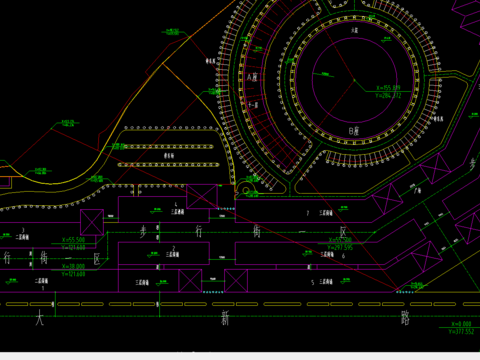Click the circle center point marker
Viewport: 480px width, 360px height.
click(354, 80)
